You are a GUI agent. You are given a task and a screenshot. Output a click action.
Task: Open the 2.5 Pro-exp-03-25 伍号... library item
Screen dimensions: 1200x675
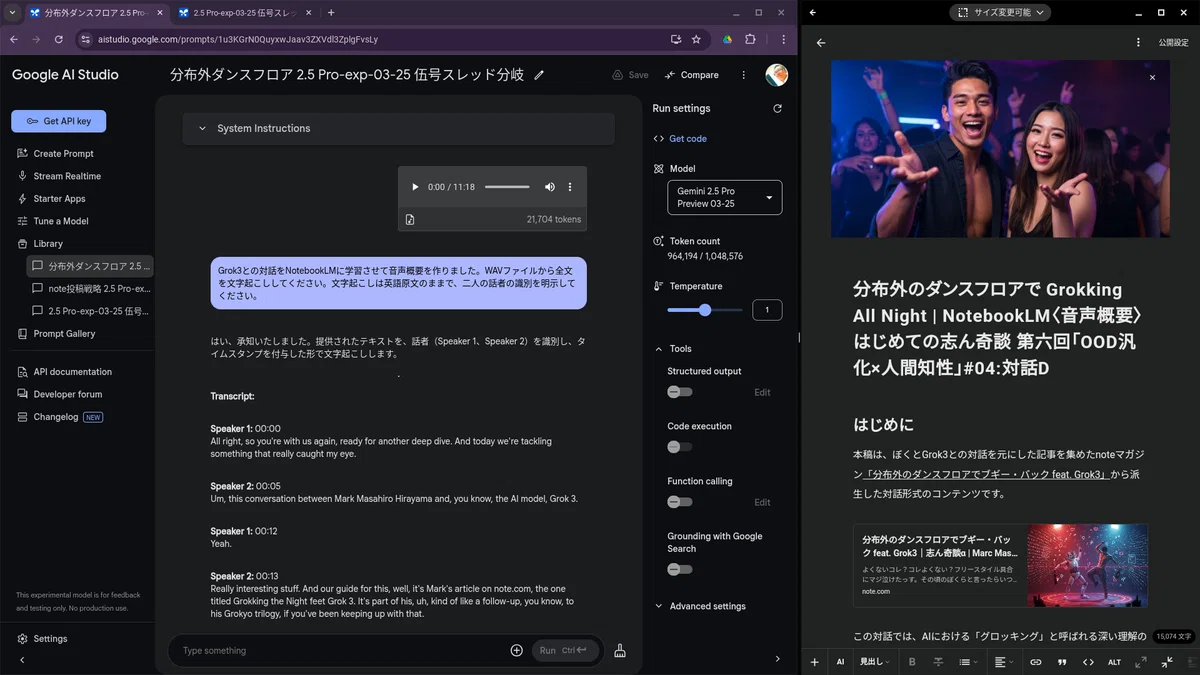coord(90,311)
